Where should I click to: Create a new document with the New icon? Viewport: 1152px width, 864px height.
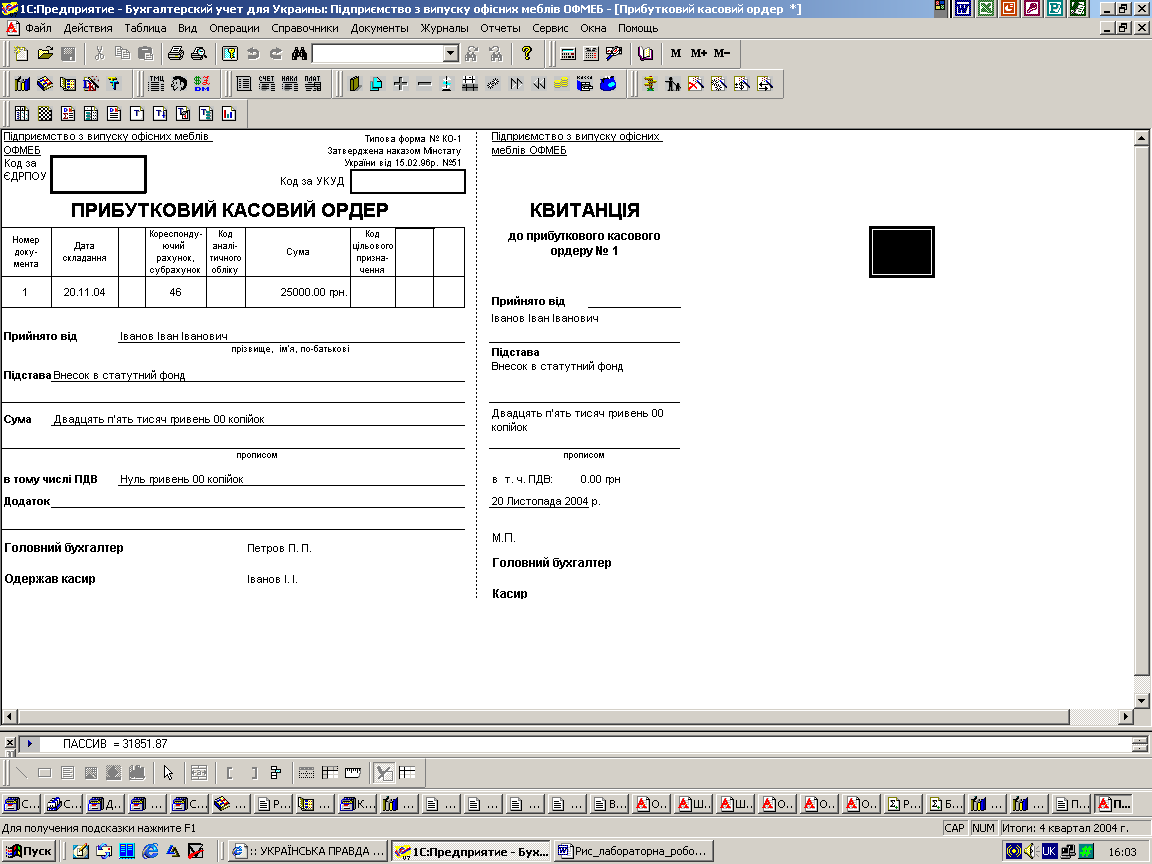21,53
